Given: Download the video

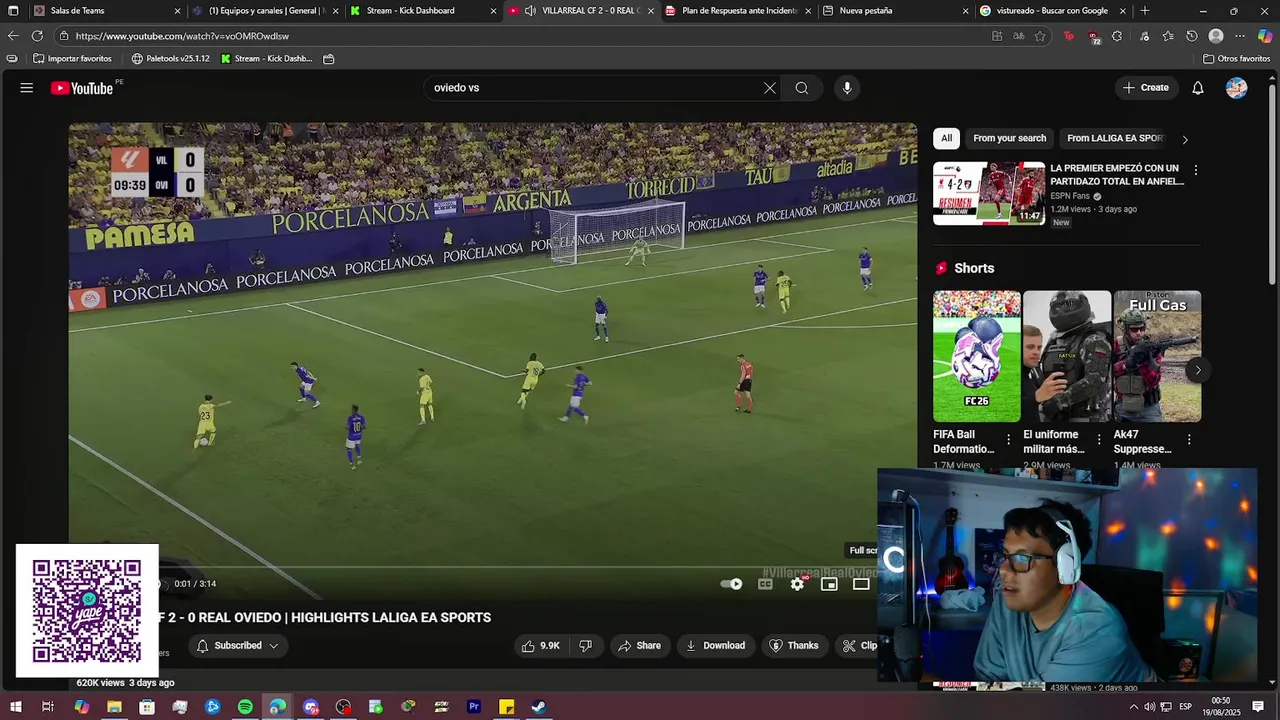Looking at the screenshot, I should [x=716, y=646].
